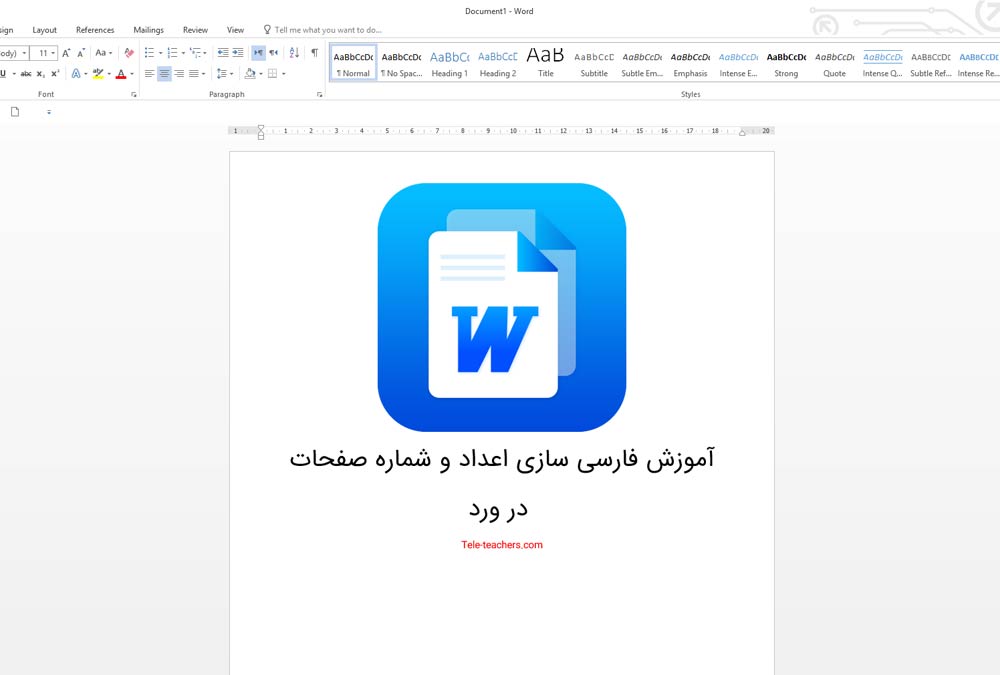Set left-to-right text direction
The height and width of the screenshot is (675, 1000).
click(x=258, y=53)
